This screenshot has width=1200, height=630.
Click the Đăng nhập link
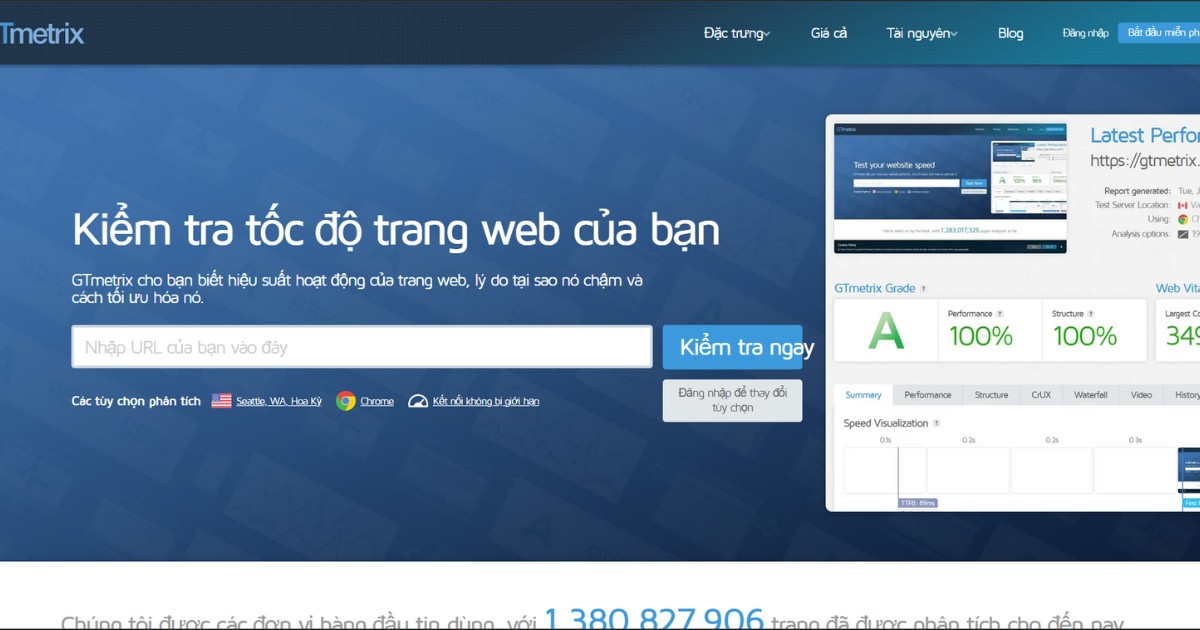pos(1084,32)
